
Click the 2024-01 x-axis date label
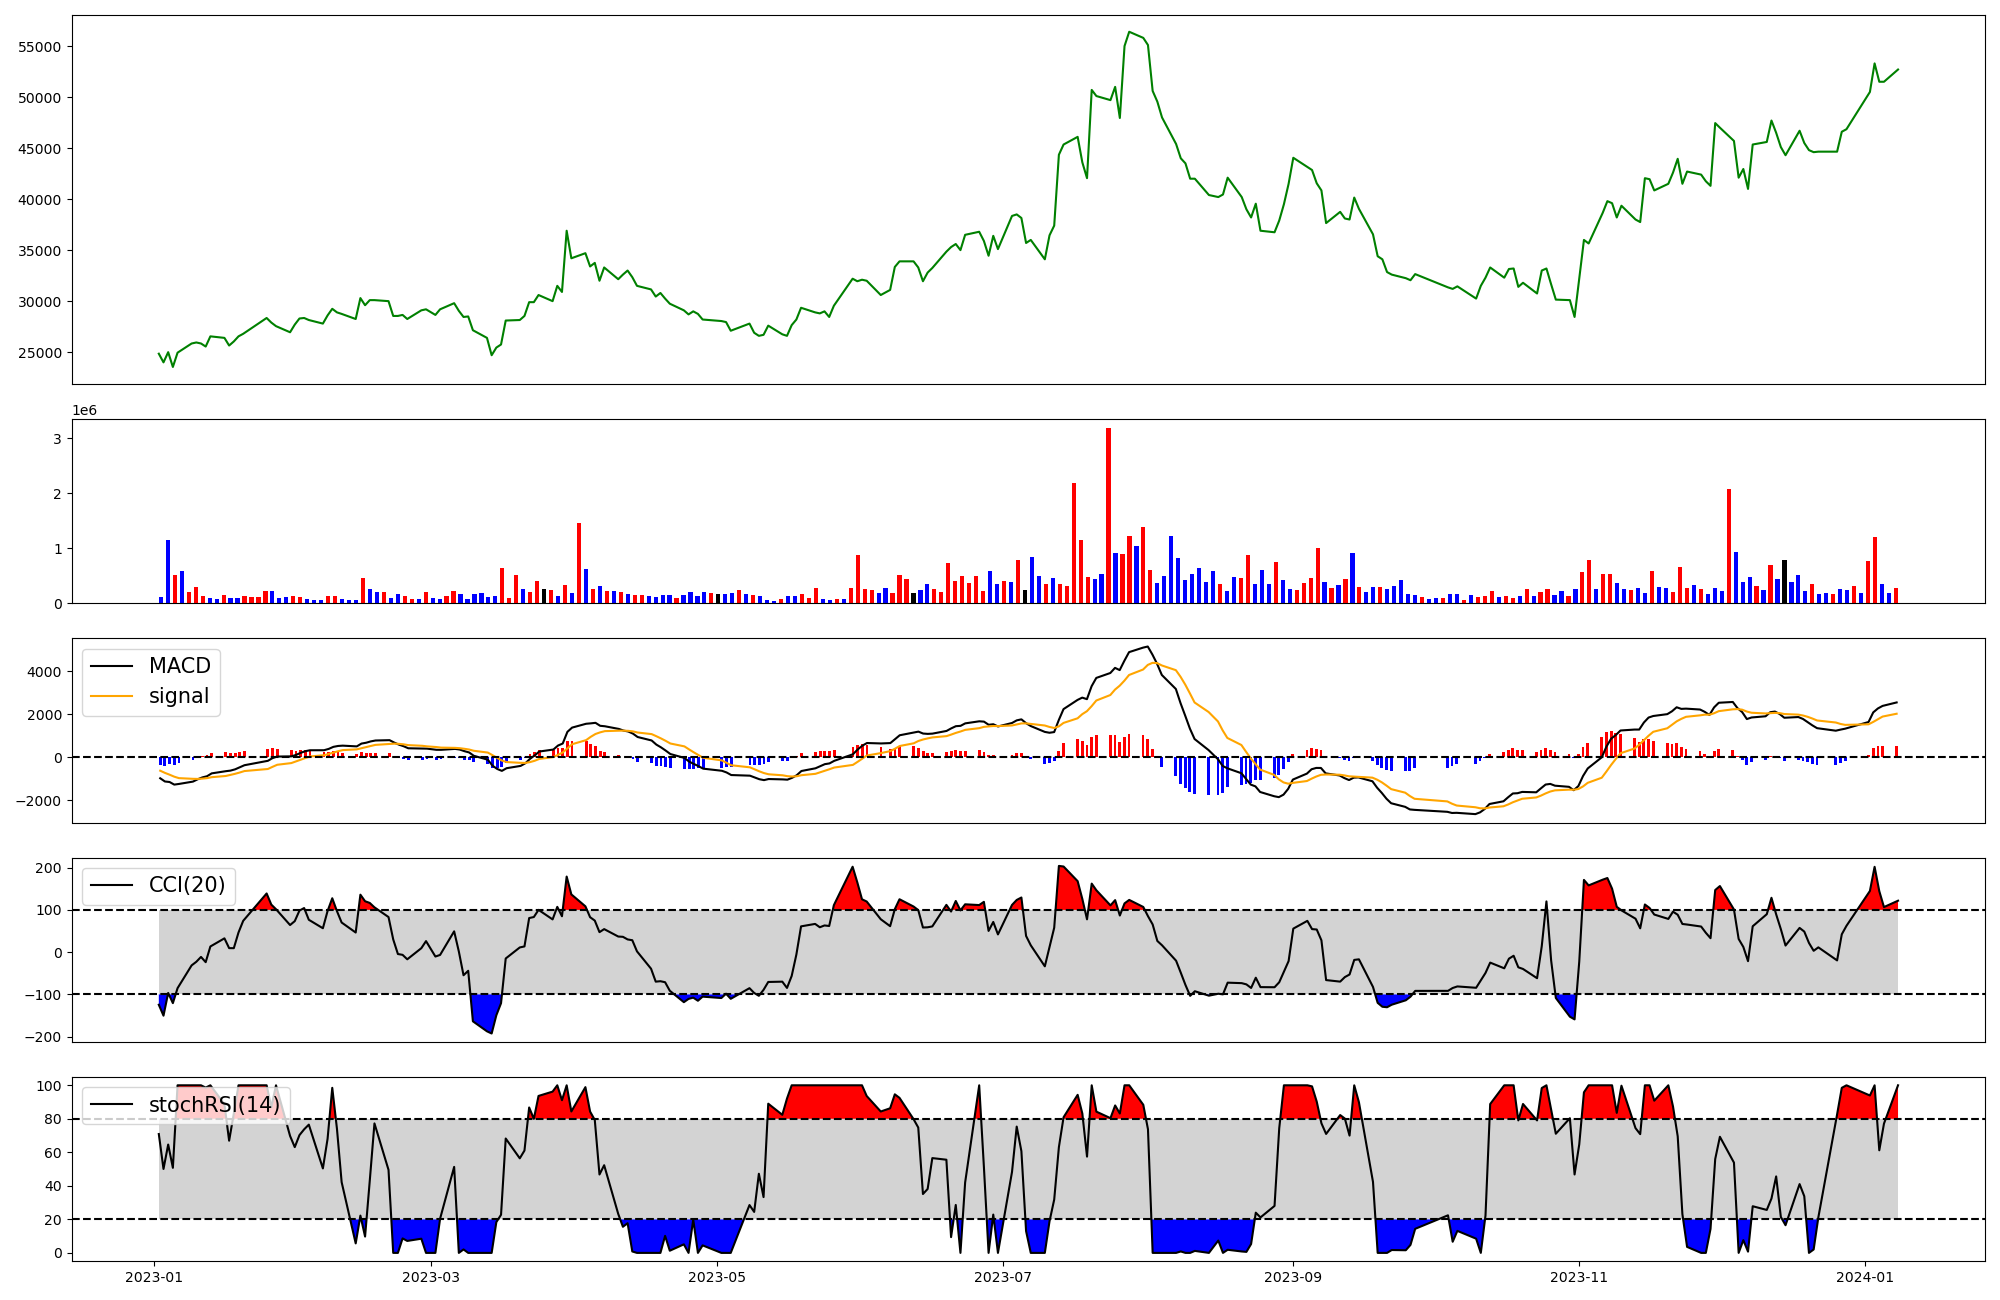(1865, 1277)
